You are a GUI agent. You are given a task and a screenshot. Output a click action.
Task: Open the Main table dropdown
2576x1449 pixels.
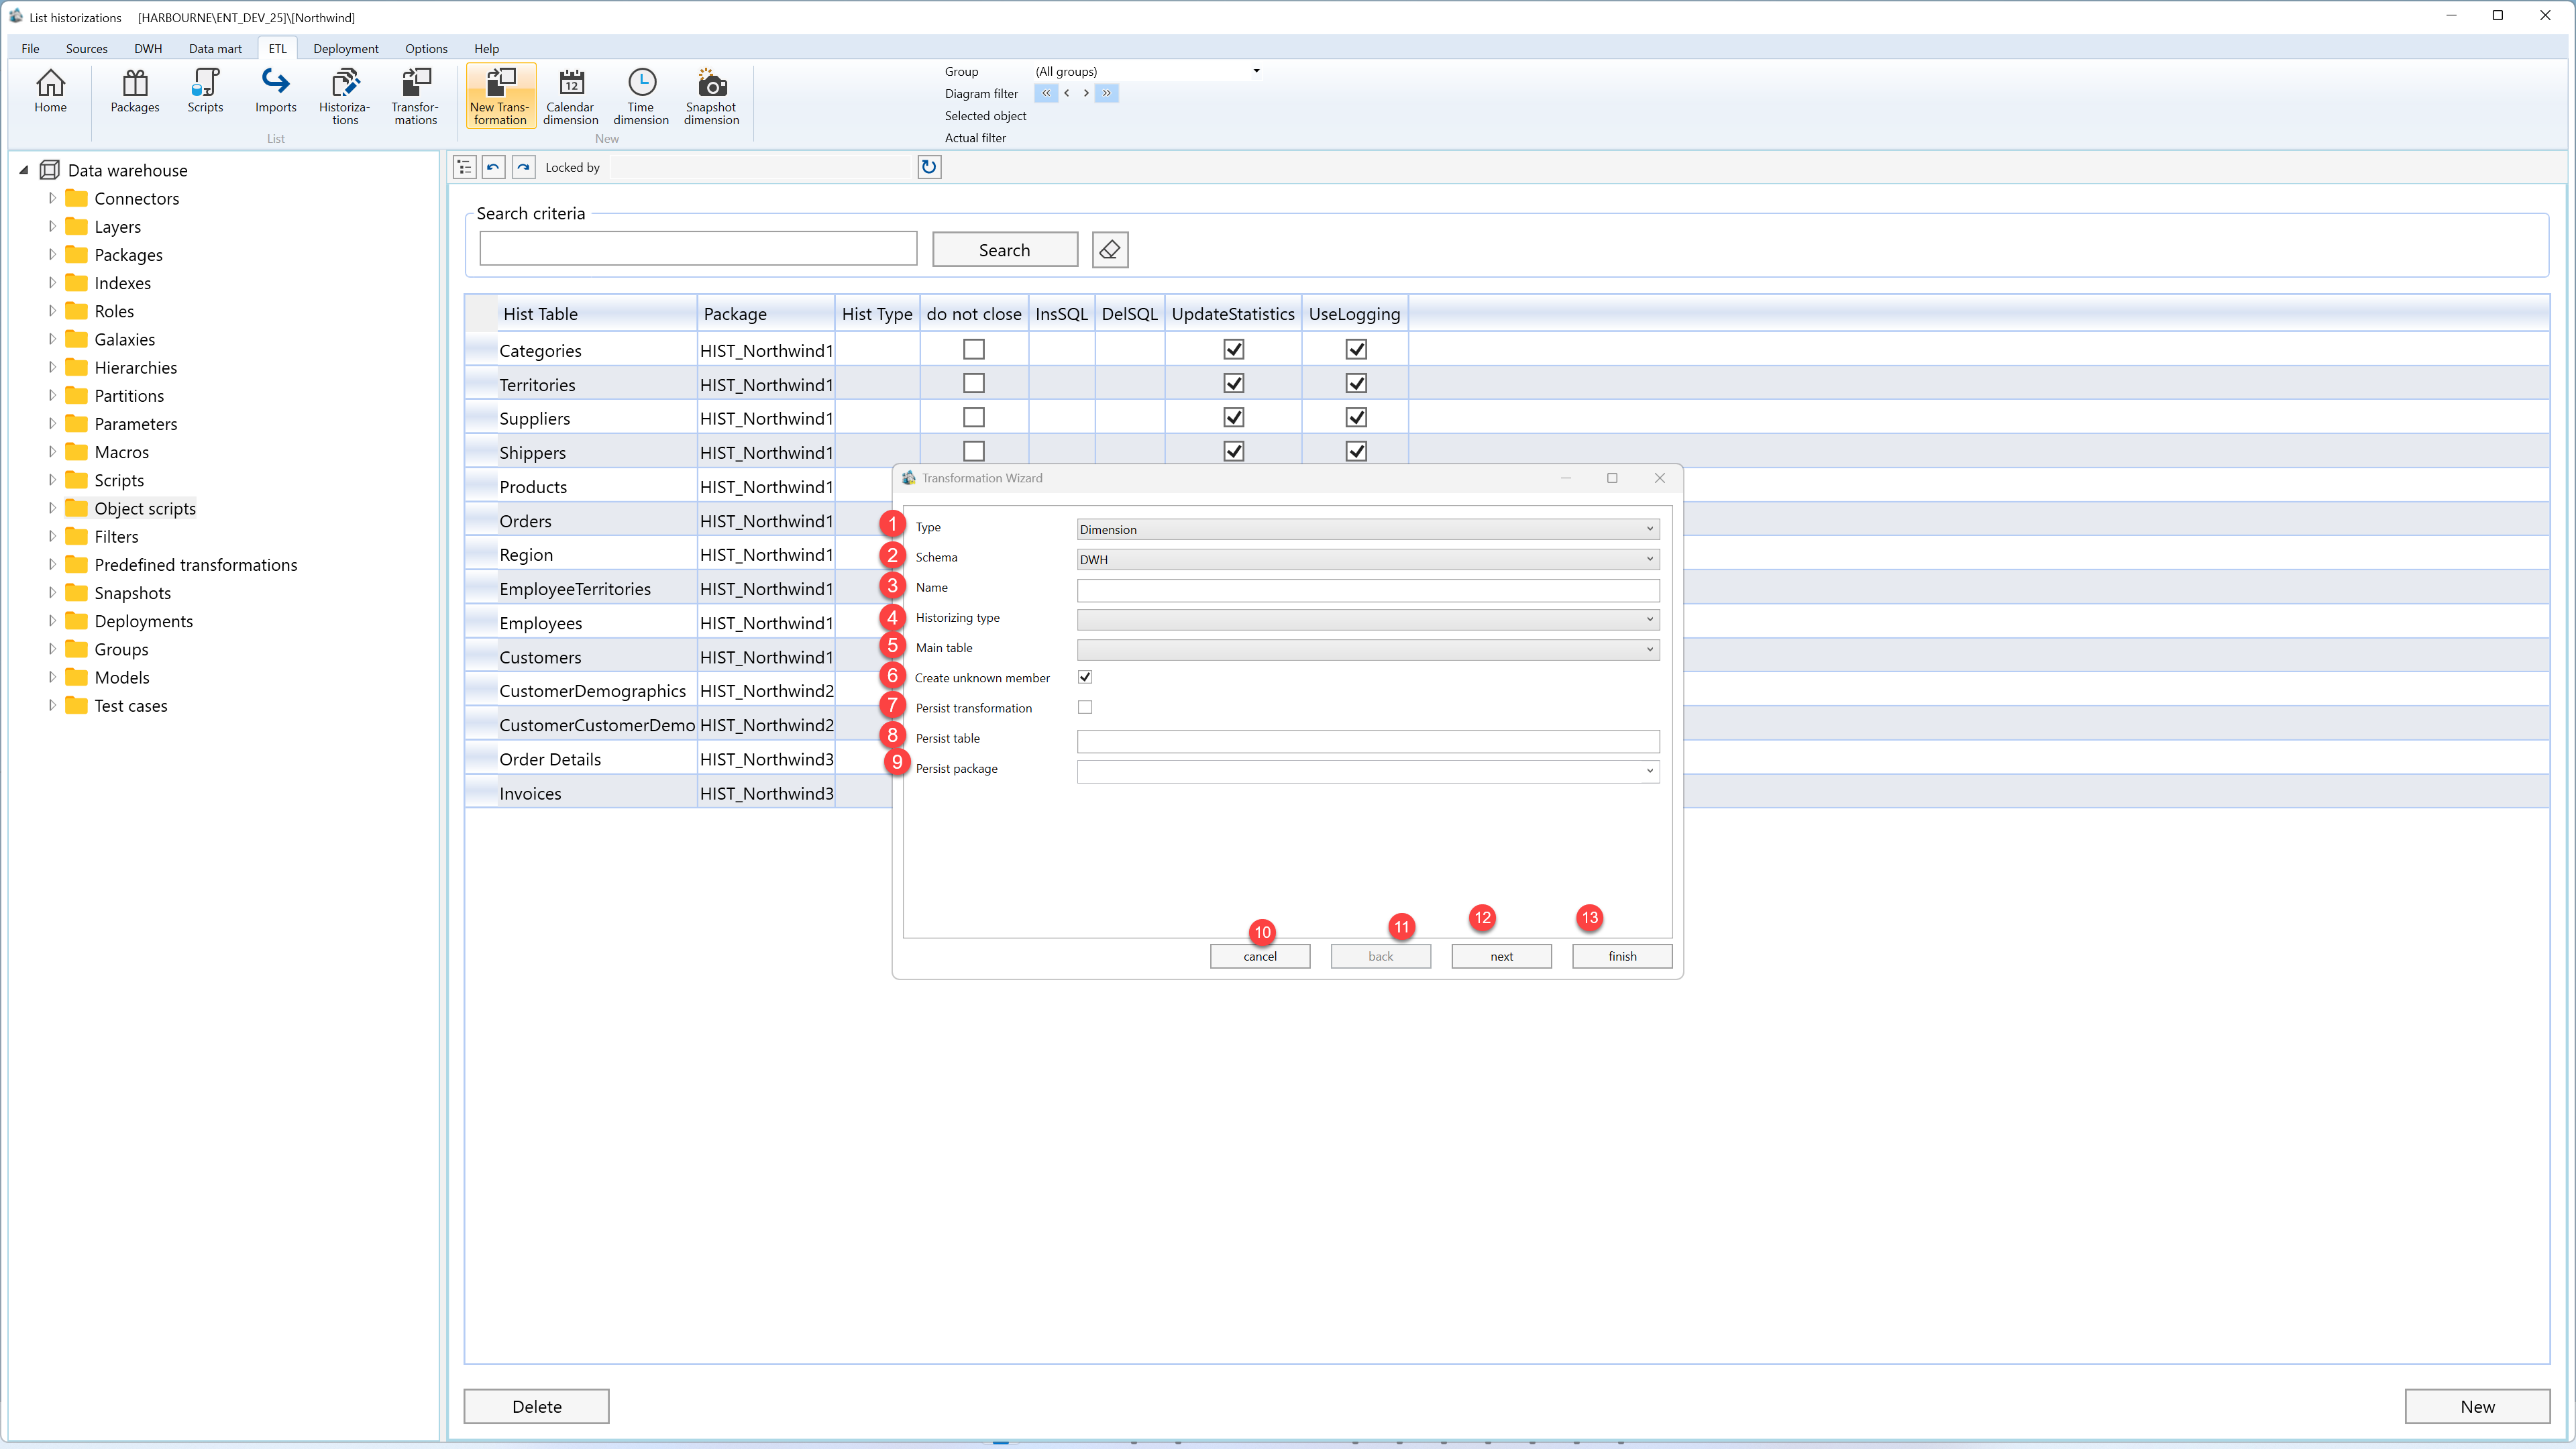coord(1368,649)
